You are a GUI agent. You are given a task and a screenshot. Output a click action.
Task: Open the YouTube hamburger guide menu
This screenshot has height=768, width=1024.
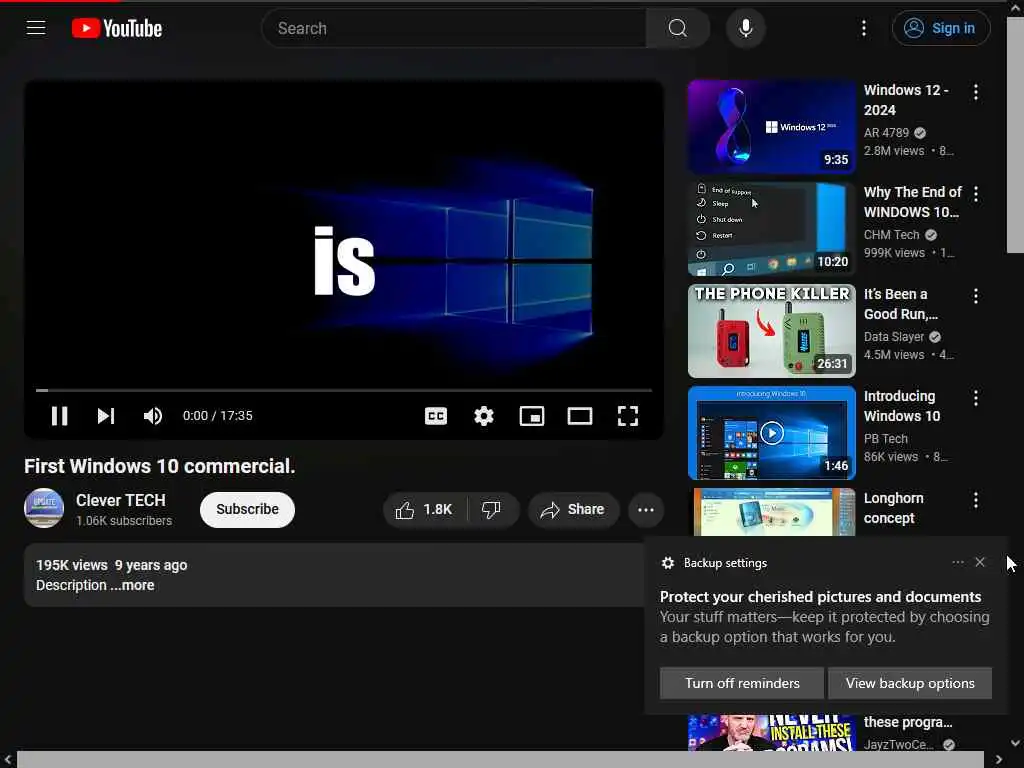point(36,28)
